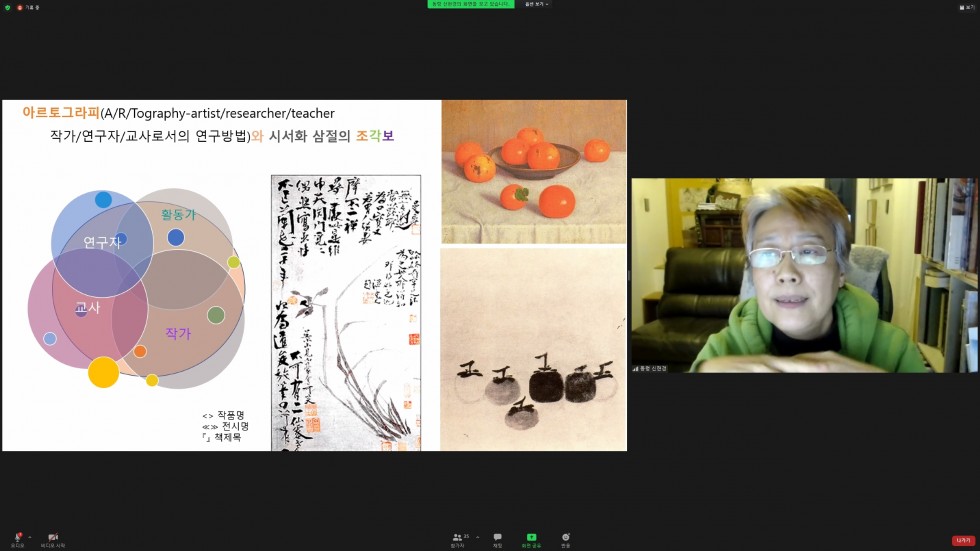The height and width of the screenshot is (551, 980).
Task: Click the speaker name label on video
Action: pyautogui.click(x=650, y=369)
